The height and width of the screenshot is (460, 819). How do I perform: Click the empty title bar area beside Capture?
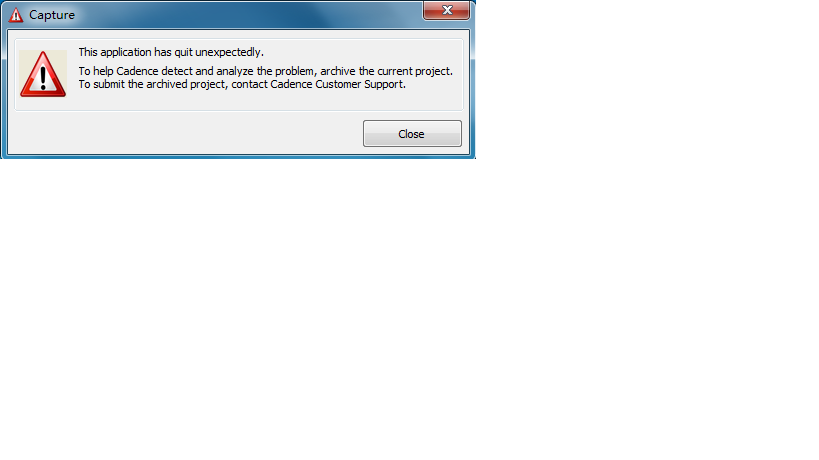pos(245,15)
